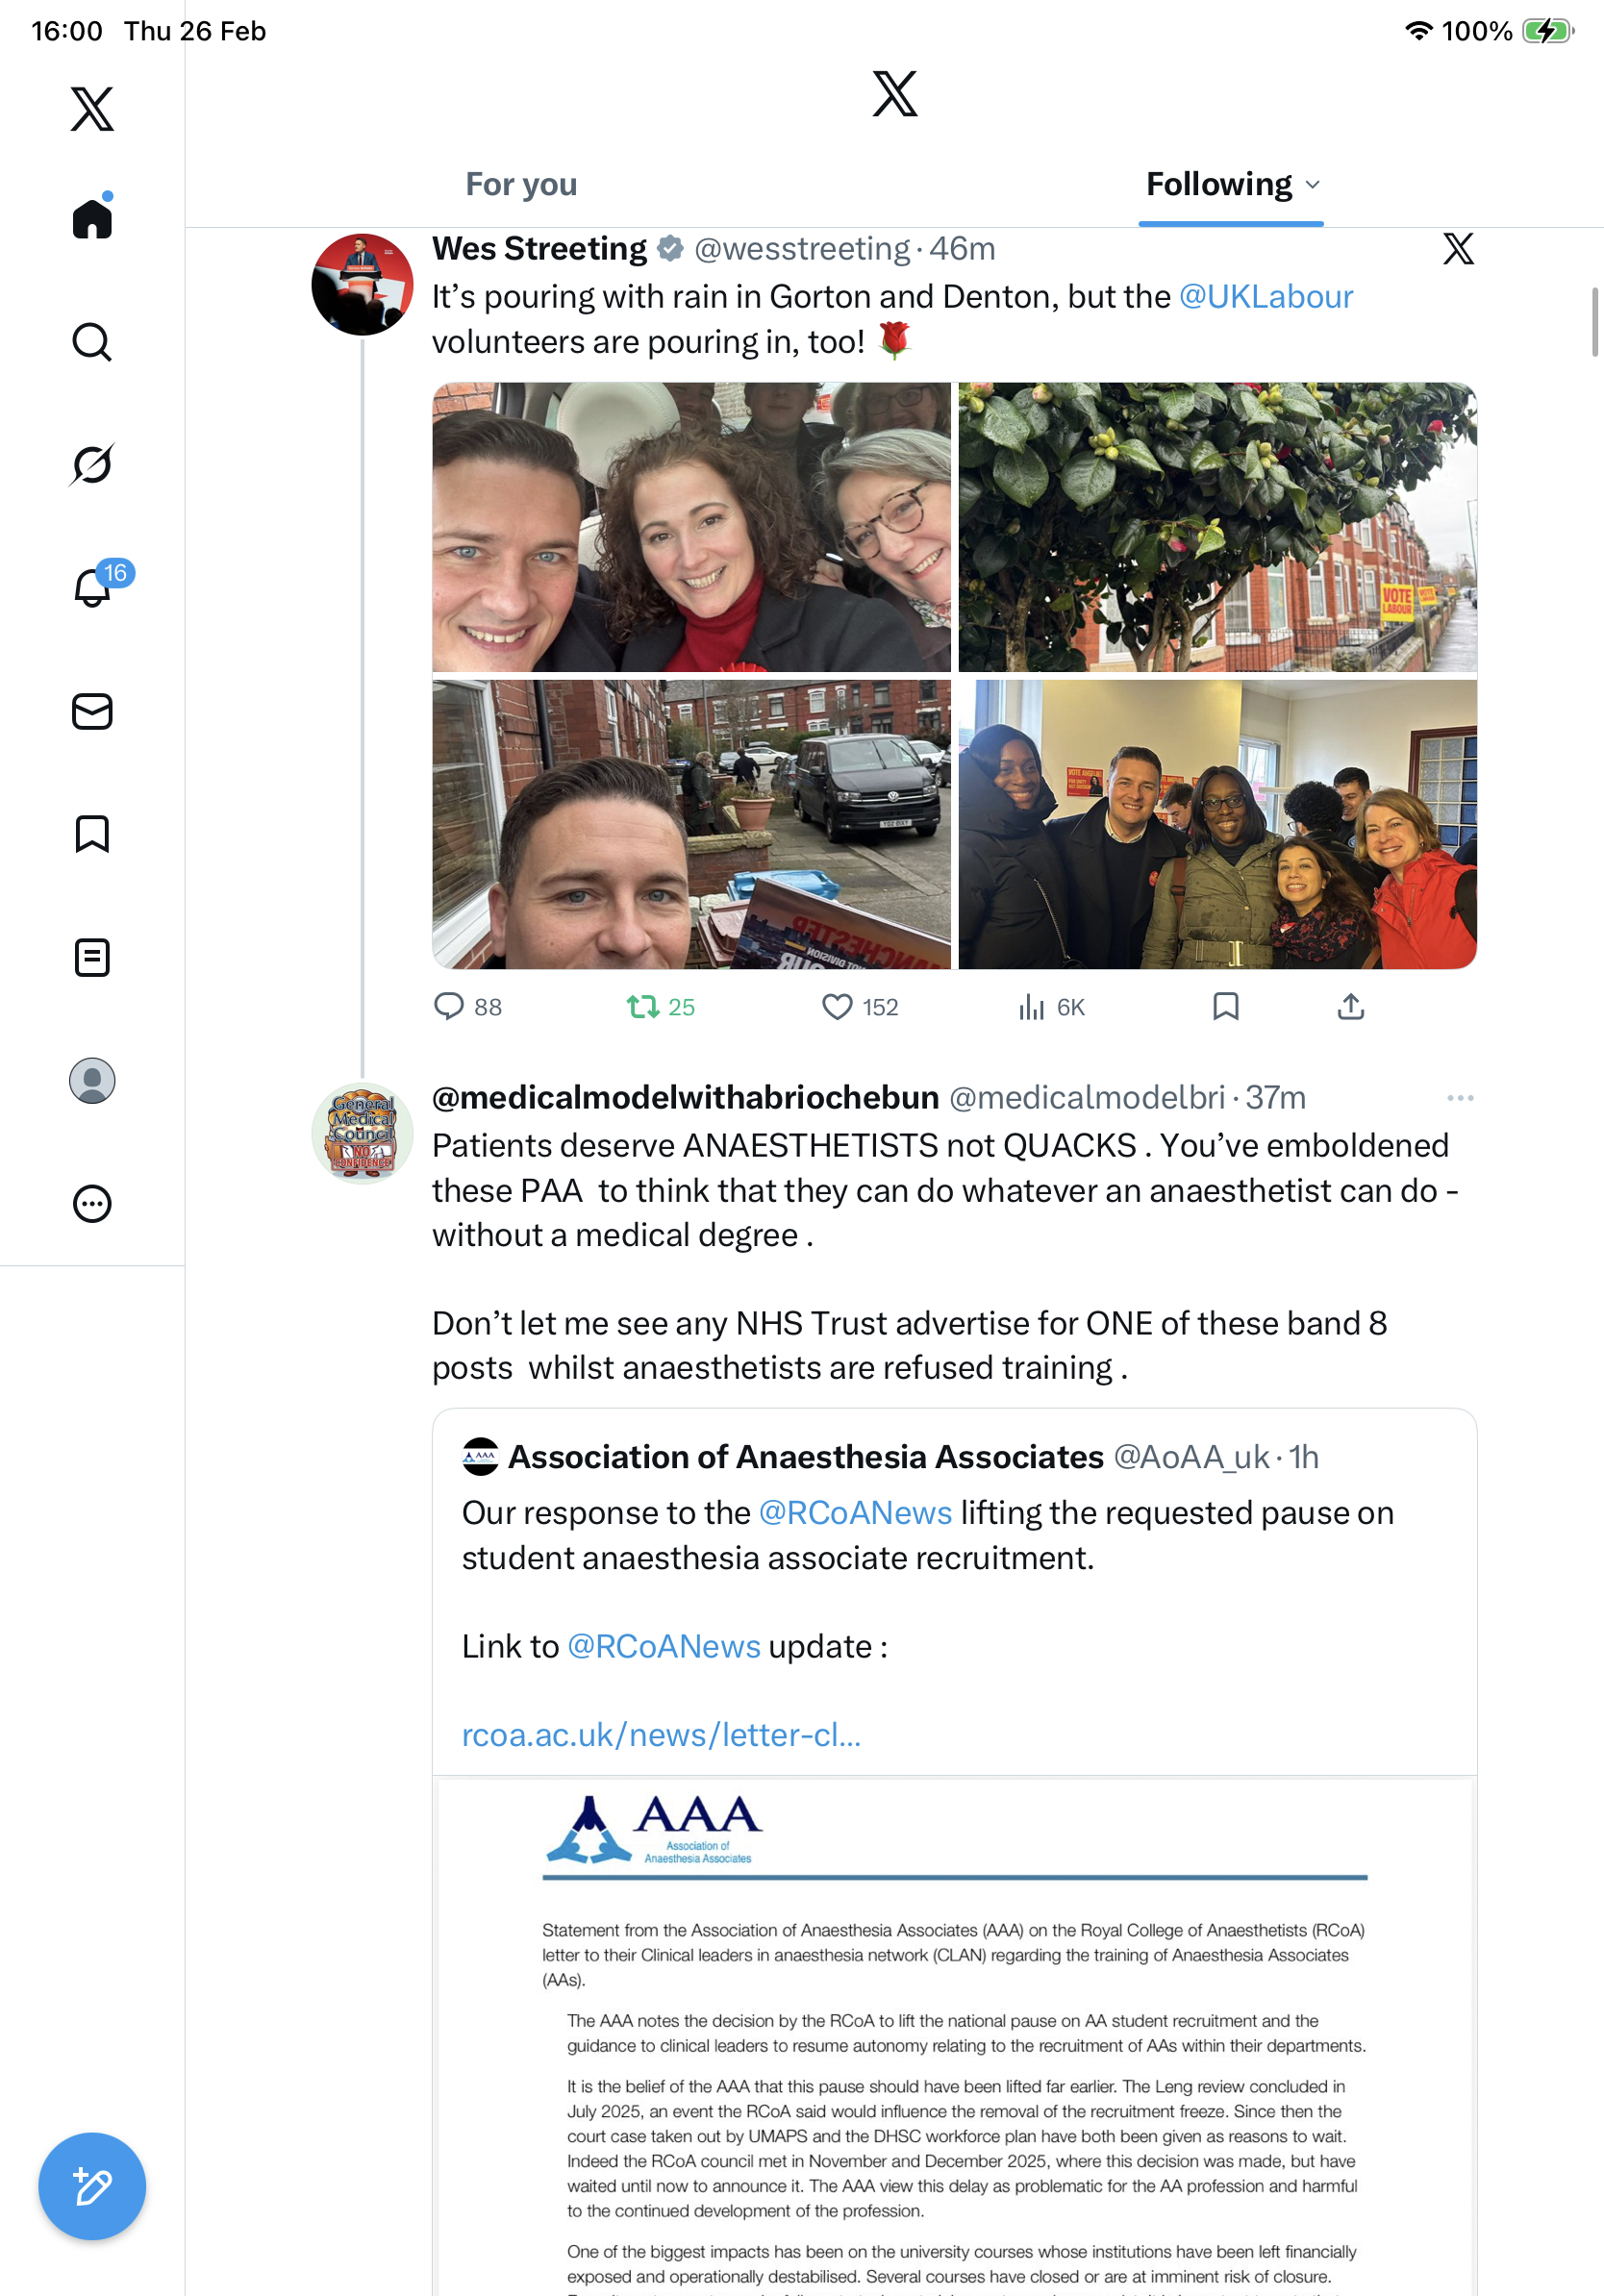
Task: Open the Profile avatar icon in sidebar
Action: tap(92, 1081)
